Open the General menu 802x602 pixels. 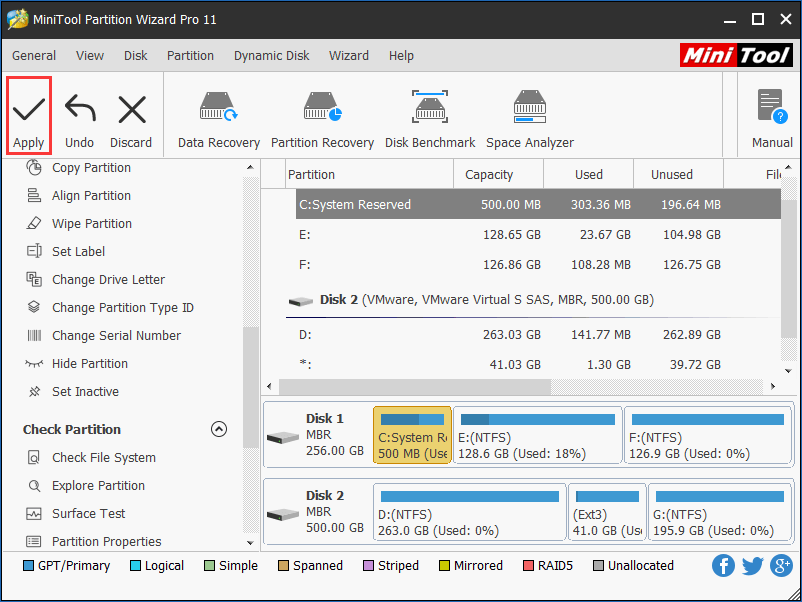click(x=34, y=55)
